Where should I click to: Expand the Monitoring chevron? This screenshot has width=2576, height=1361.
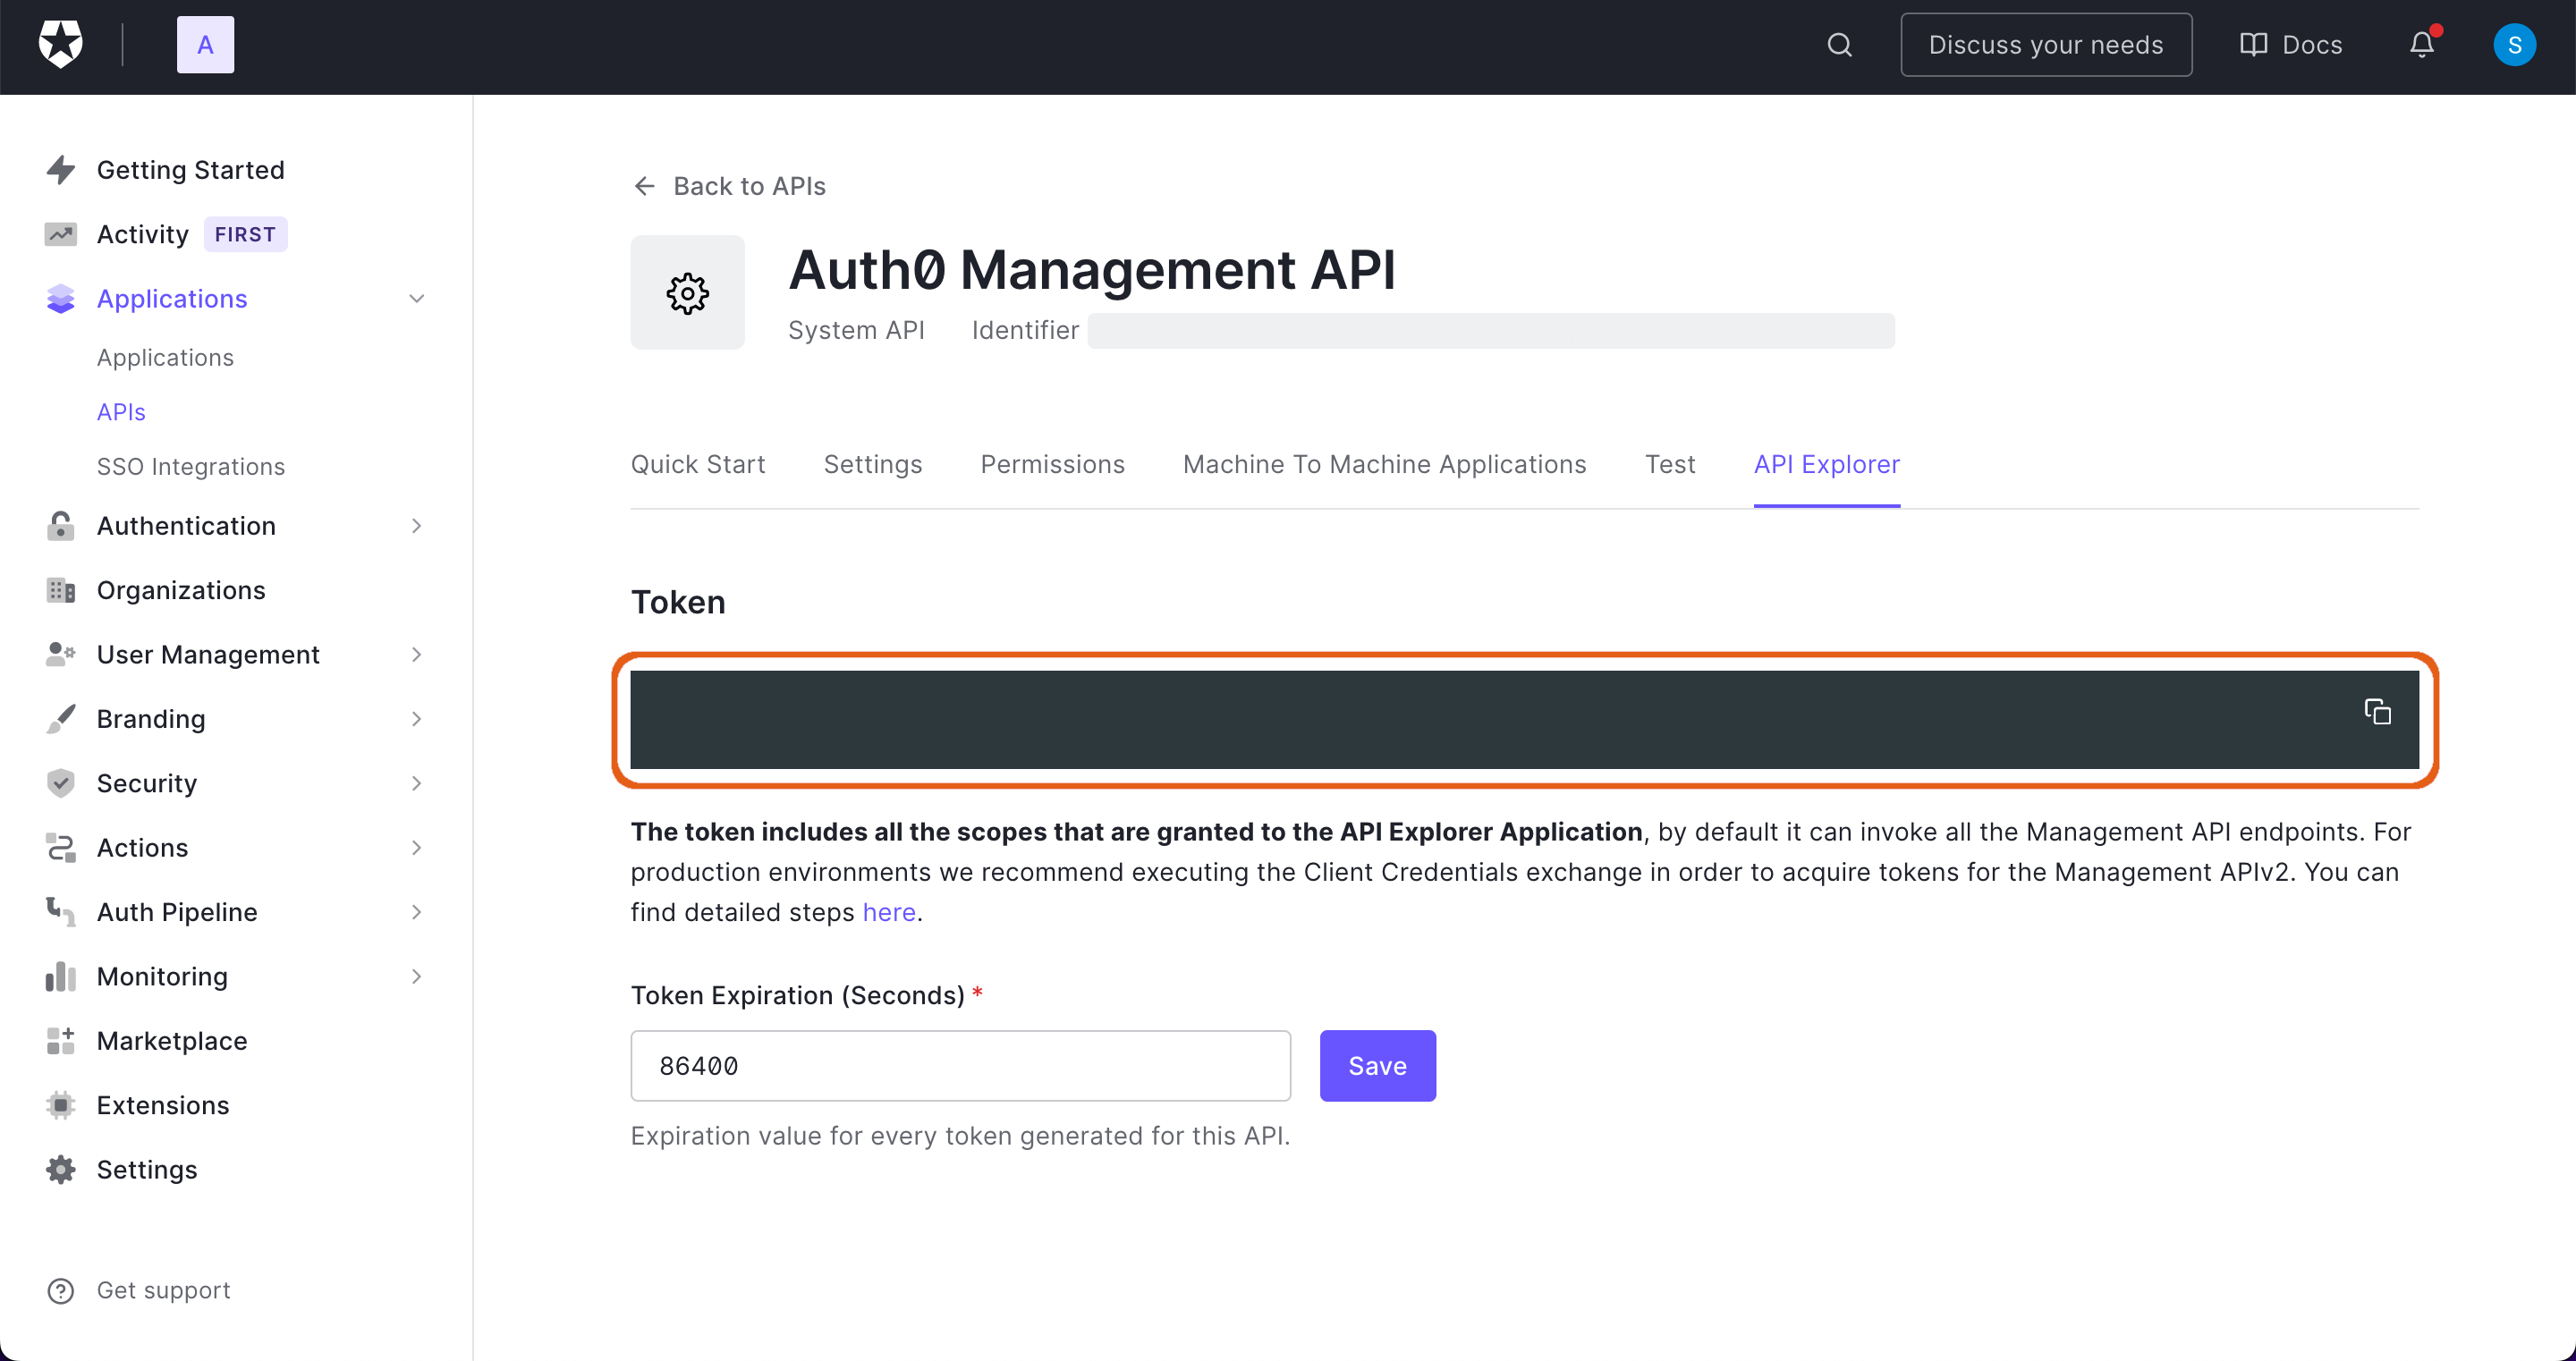[x=417, y=976]
